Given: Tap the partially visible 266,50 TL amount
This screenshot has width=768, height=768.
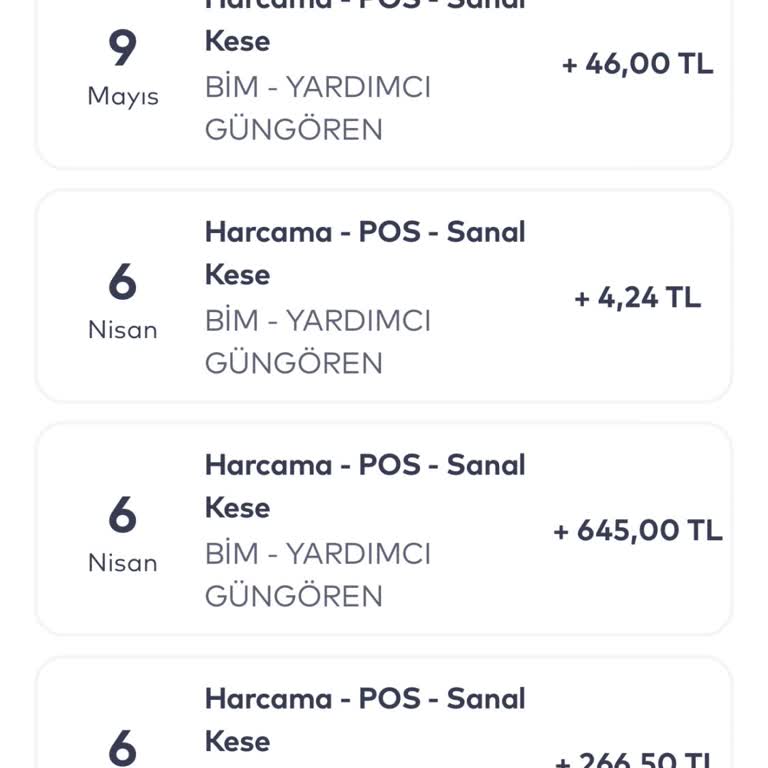Looking at the screenshot, I should 637,760.
